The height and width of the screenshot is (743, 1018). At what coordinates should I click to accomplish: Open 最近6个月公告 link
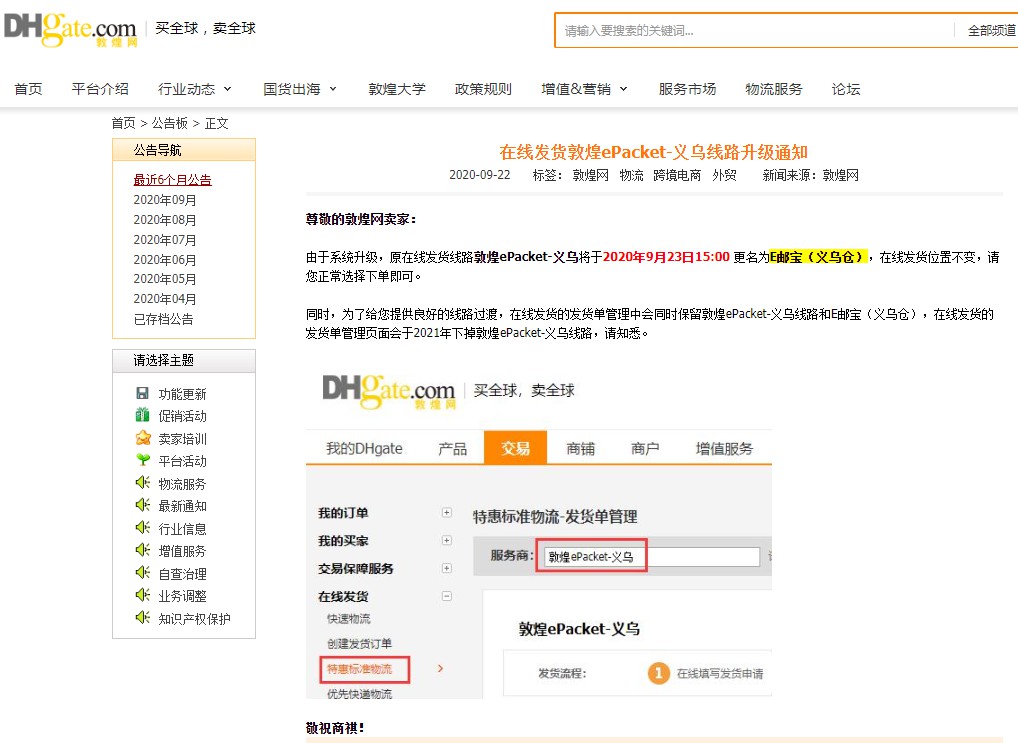point(173,180)
